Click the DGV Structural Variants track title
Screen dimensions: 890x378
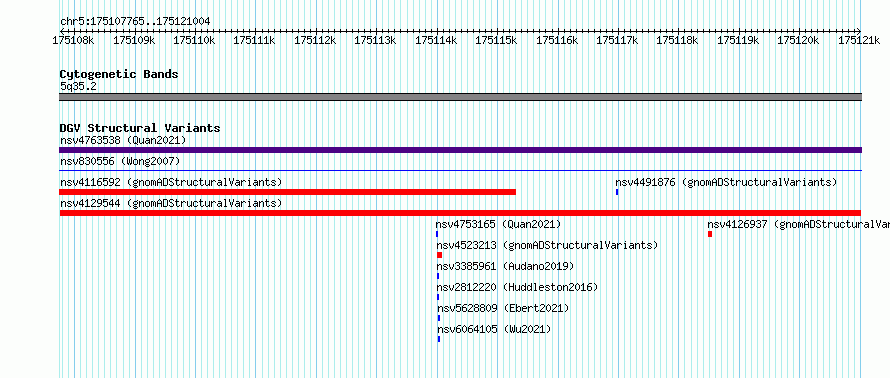140,128
